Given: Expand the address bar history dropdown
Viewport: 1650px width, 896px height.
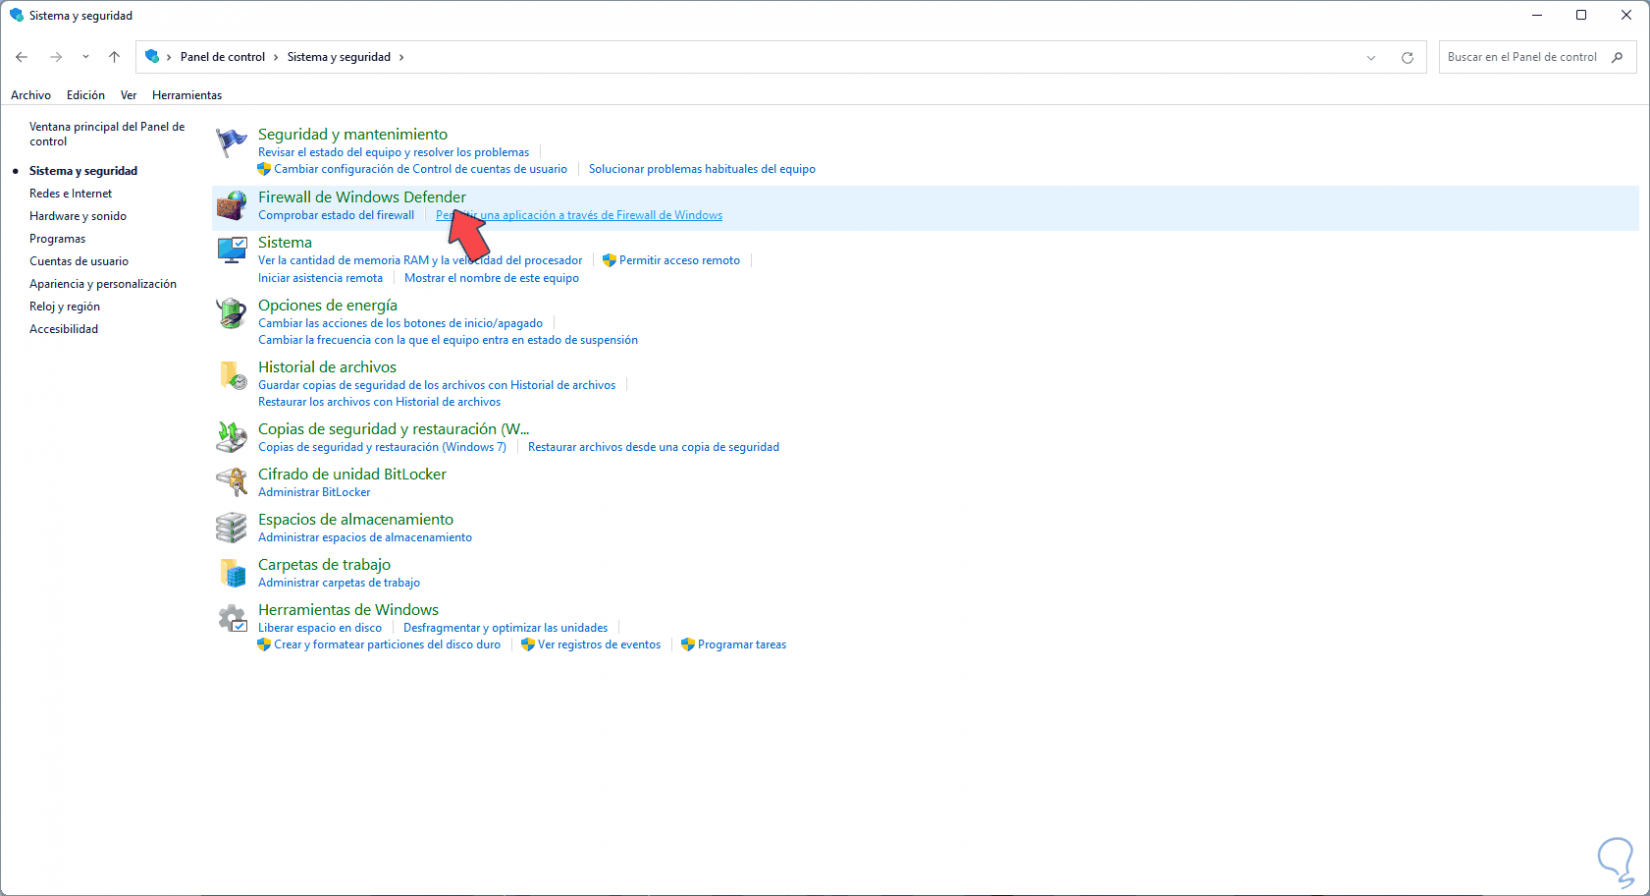Looking at the screenshot, I should pyautogui.click(x=1371, y=57).
